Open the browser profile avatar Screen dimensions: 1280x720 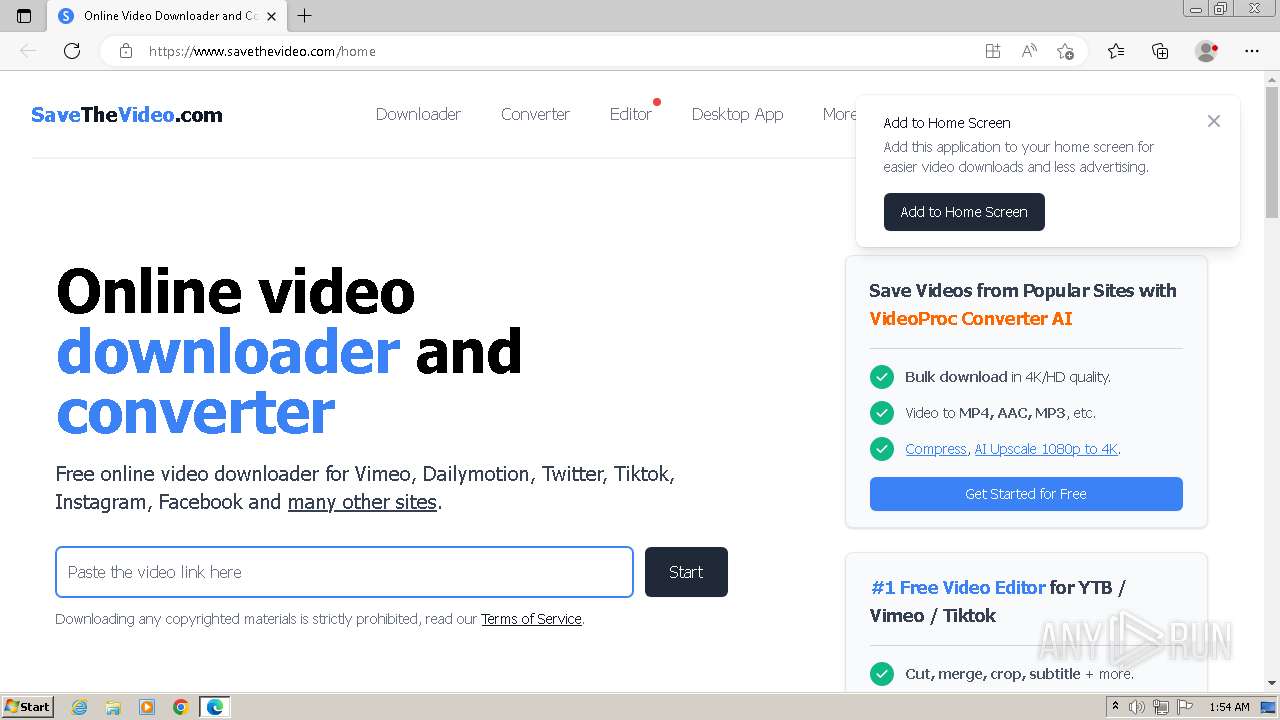(x=1206, y=51)
